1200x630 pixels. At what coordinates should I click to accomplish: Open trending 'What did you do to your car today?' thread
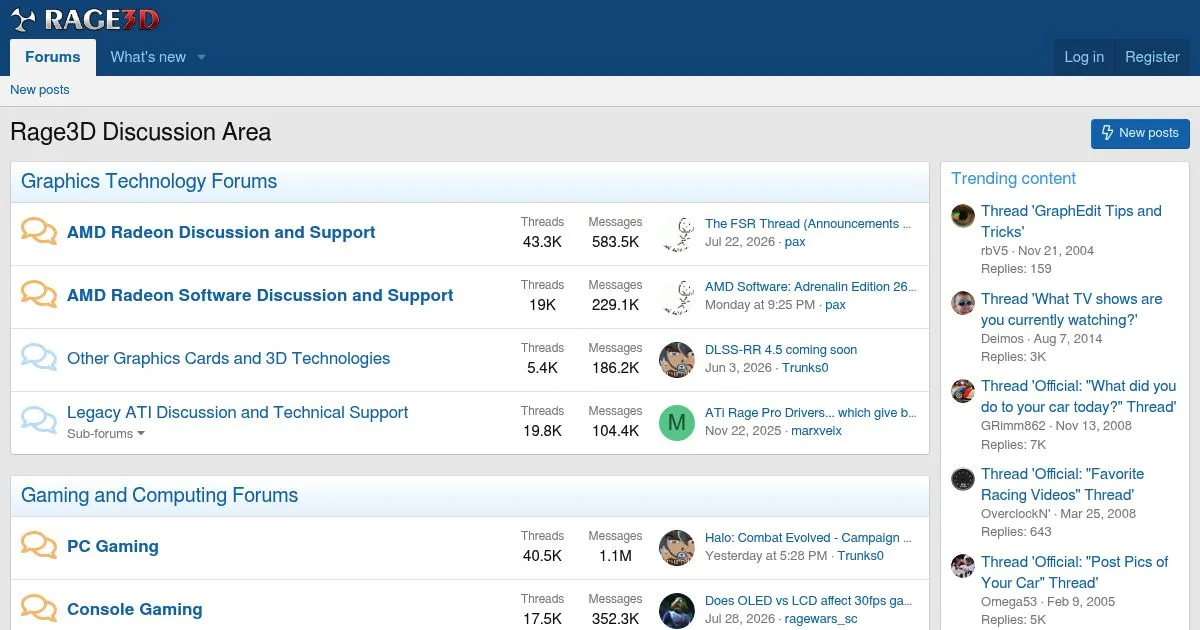[x=1078, y=396]
